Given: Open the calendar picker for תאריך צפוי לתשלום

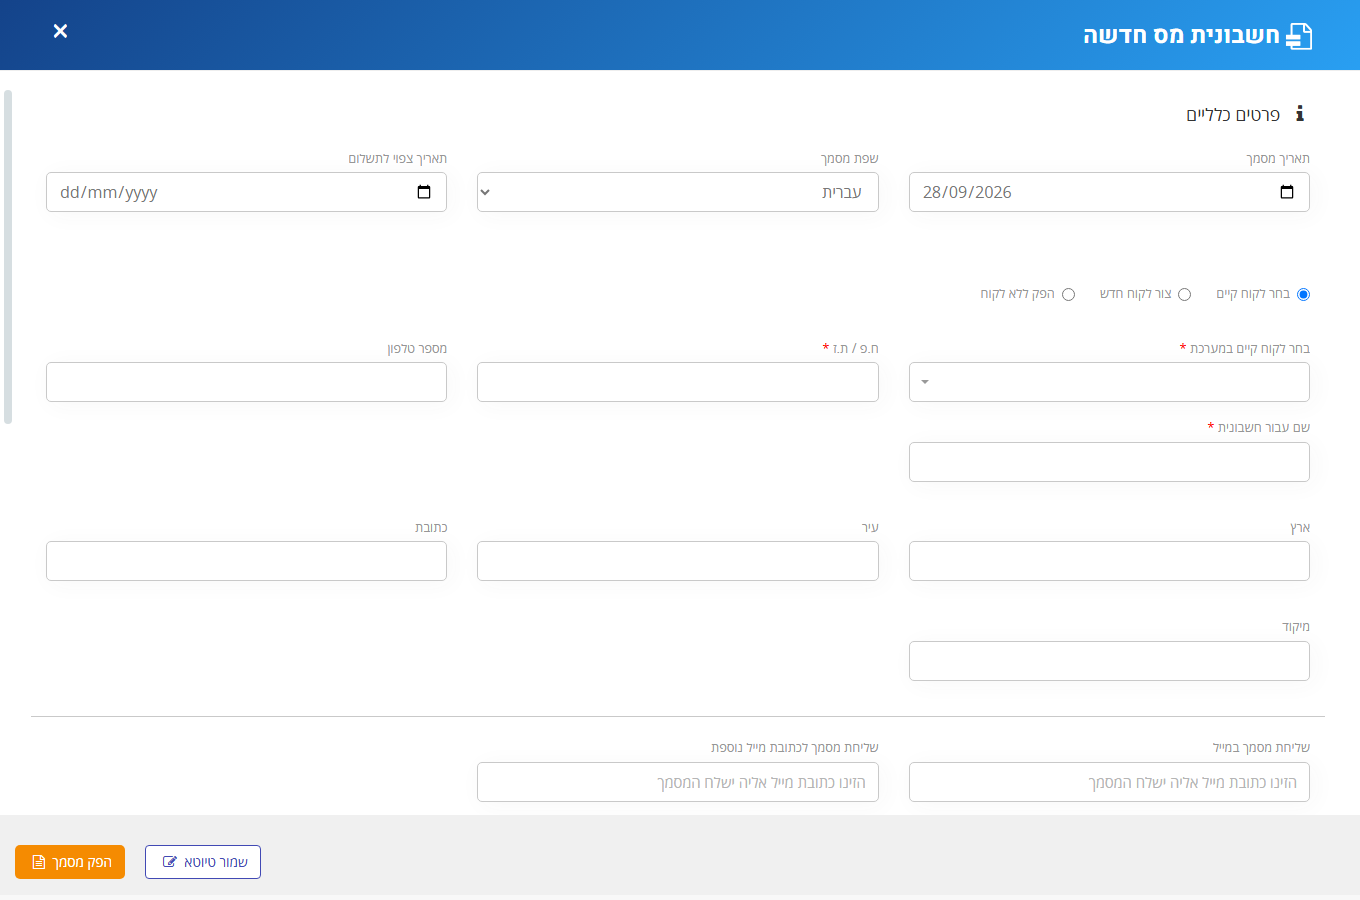Looking at the screenshot, I should click(424, 192).
